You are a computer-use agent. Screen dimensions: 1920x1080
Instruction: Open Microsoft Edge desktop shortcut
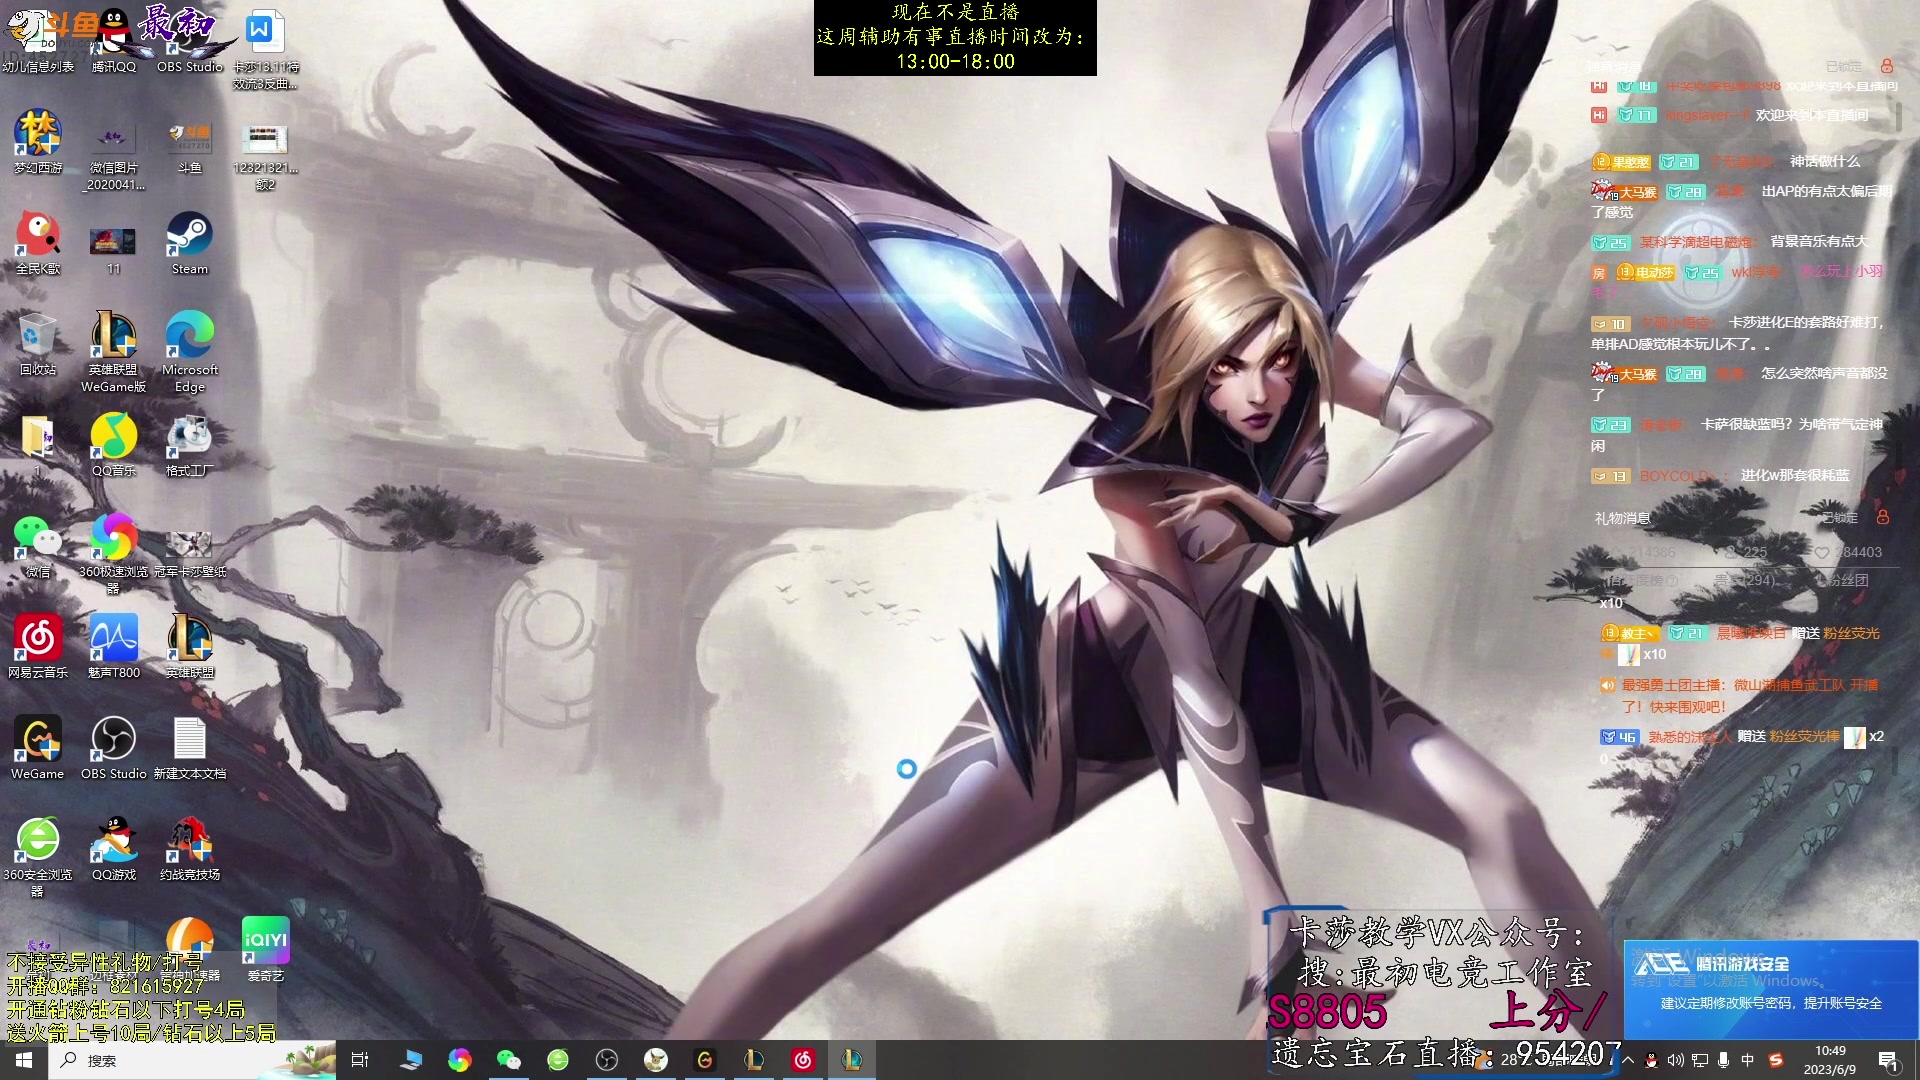[x=190, y=352]
